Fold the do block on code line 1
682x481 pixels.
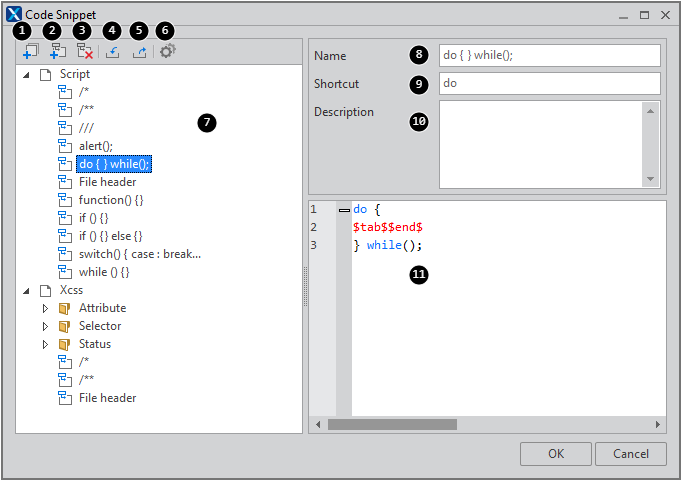[344, 210]
